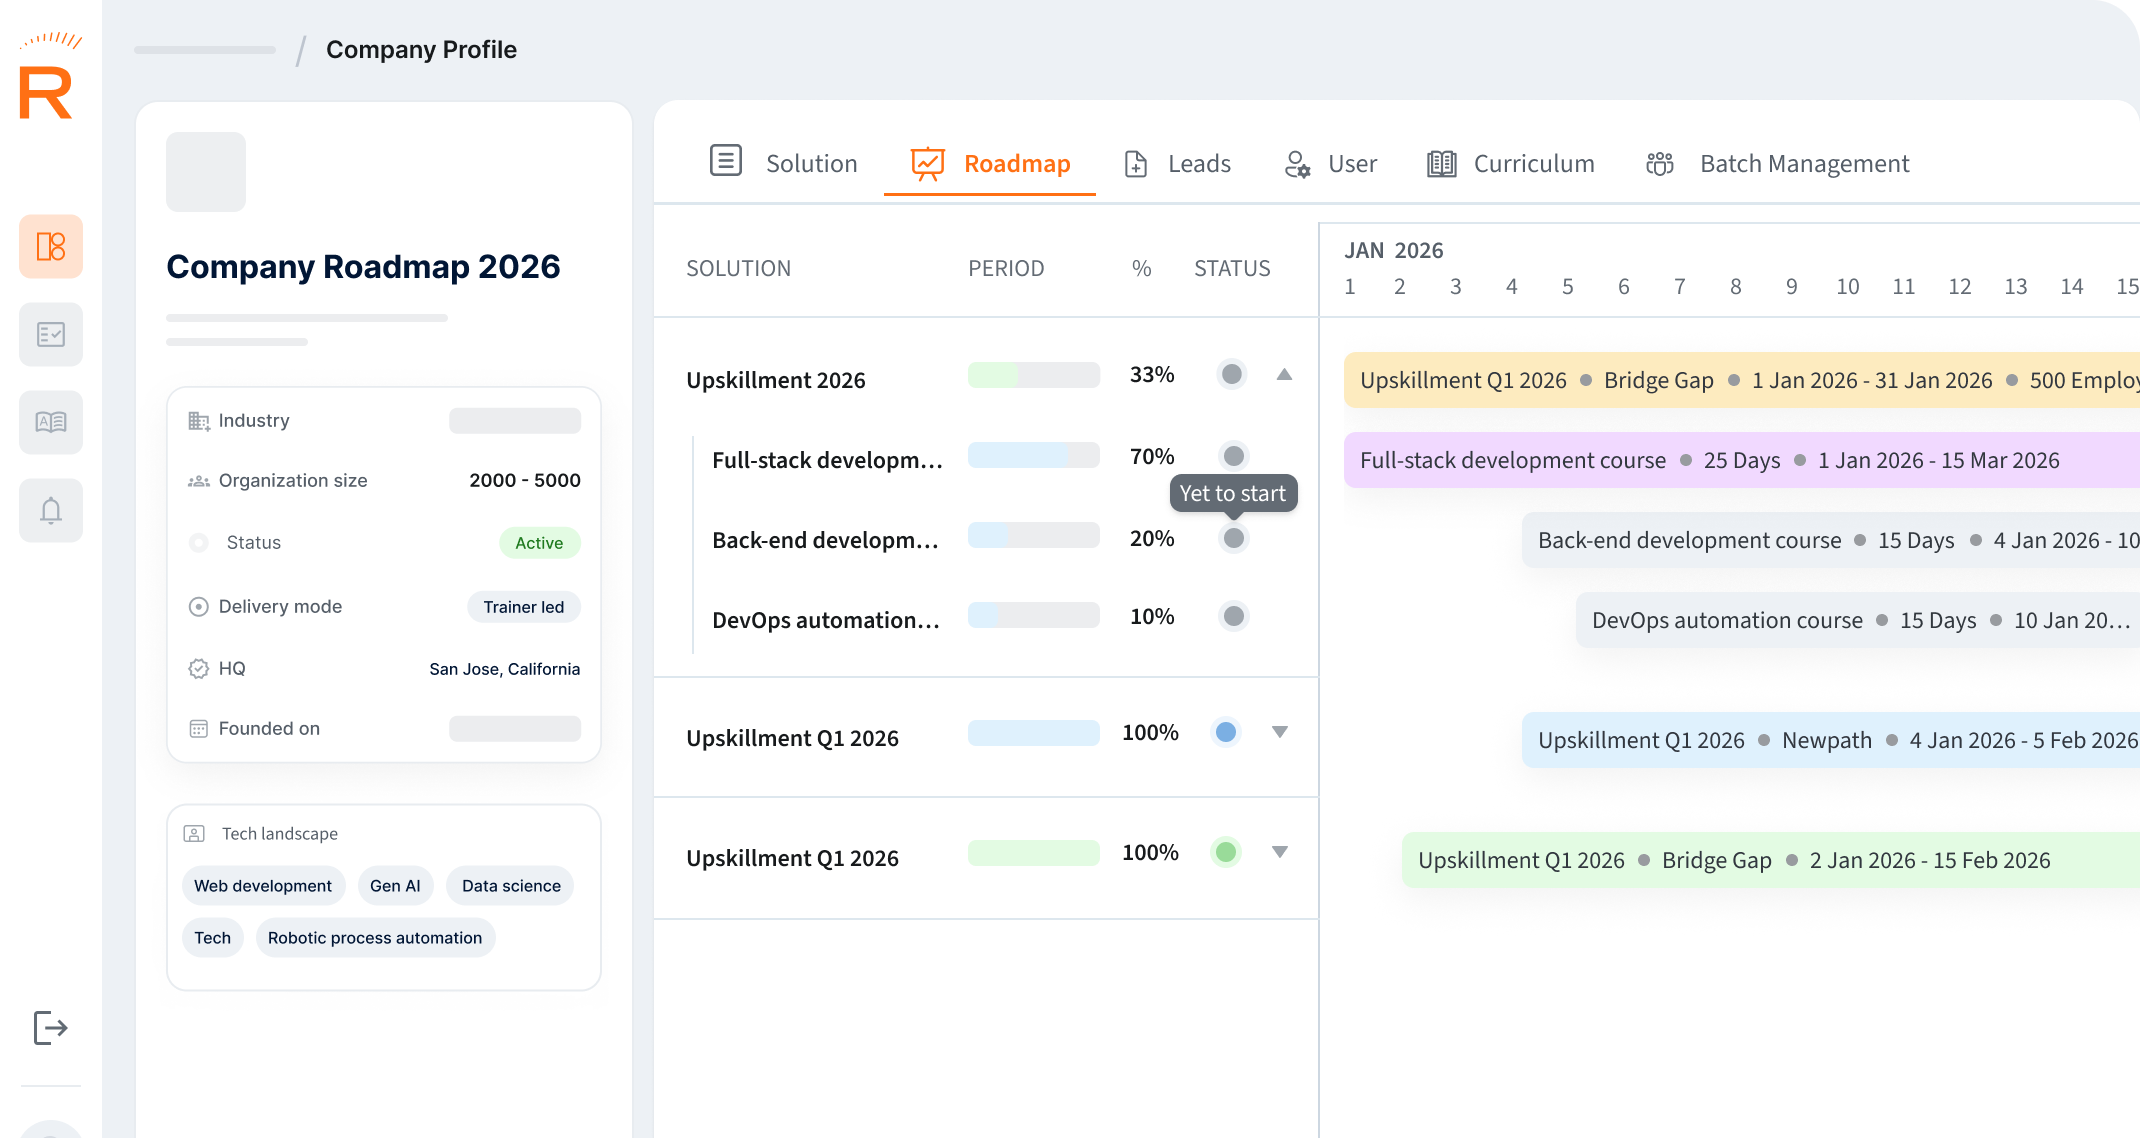Click blue status dot for Upskillment Q1
Screen dimensions: 2140x1138
tap(1226, 732)
